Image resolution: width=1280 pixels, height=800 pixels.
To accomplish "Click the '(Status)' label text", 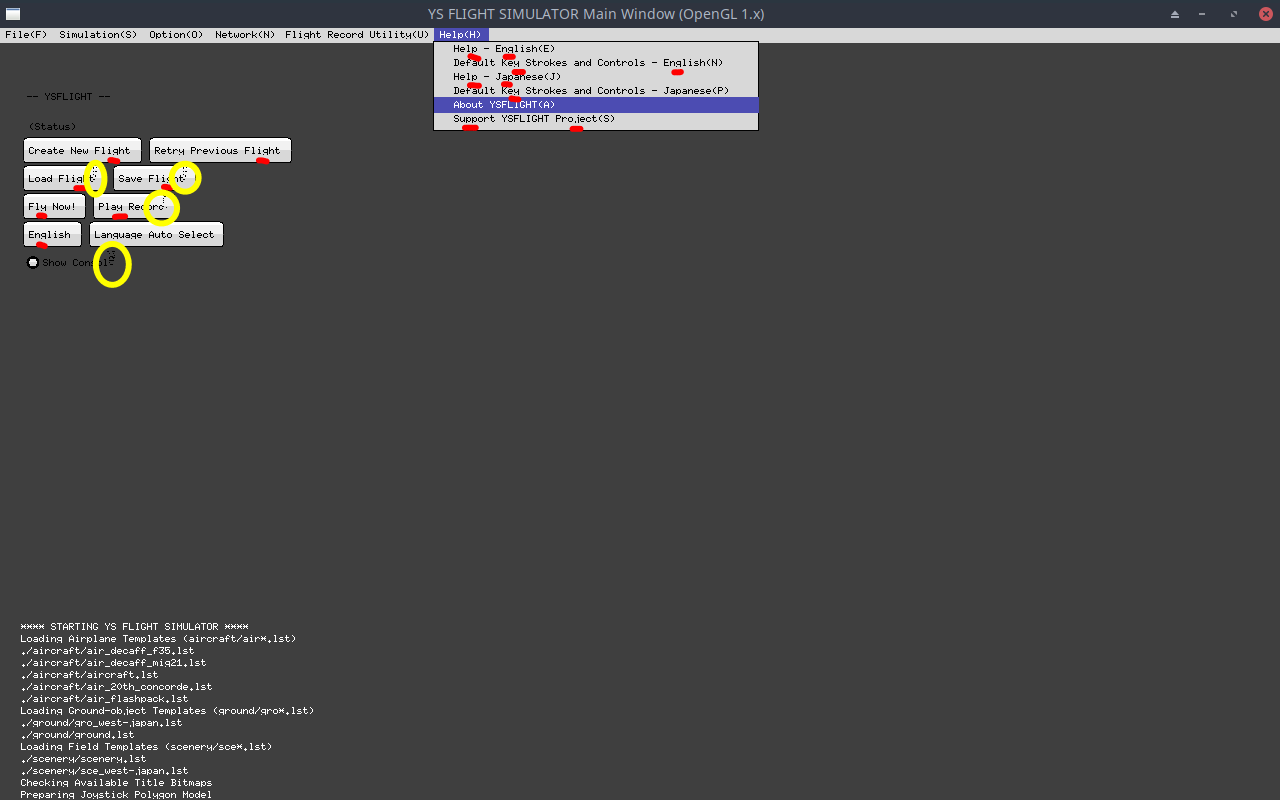I will [53, 127].
